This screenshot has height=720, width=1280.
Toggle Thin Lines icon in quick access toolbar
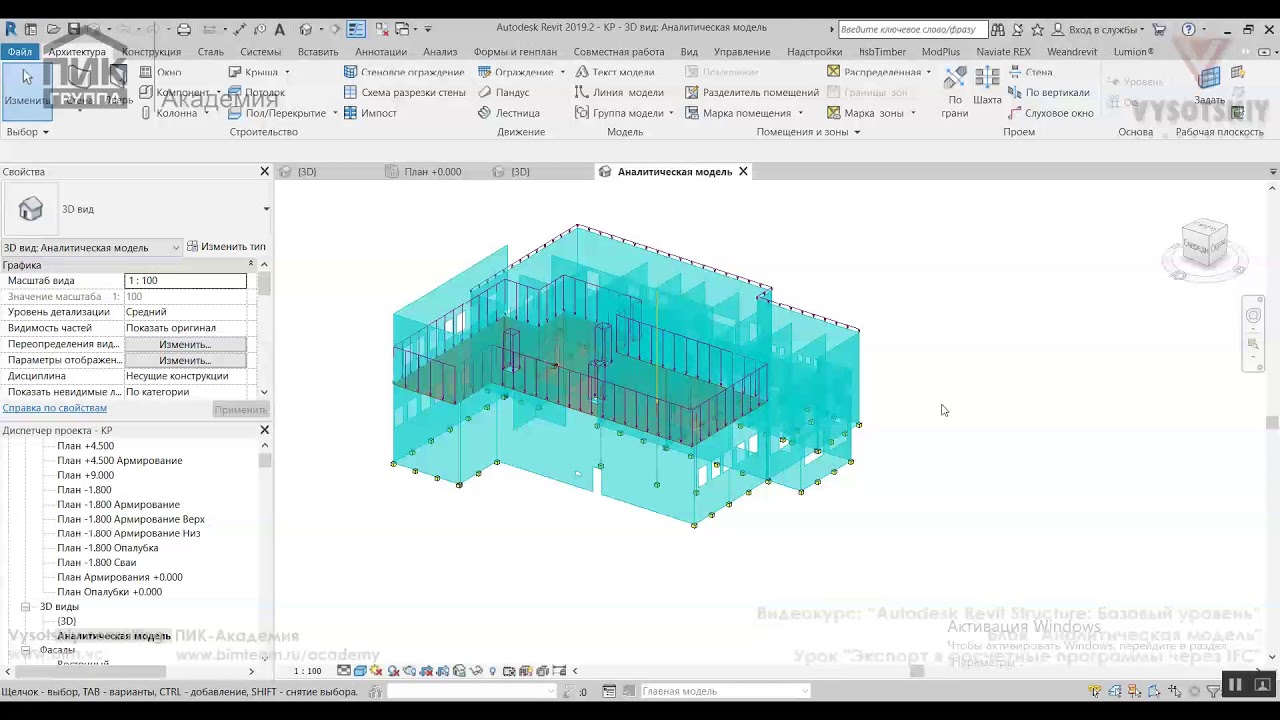pyautogui.click(x=356, y=29)
